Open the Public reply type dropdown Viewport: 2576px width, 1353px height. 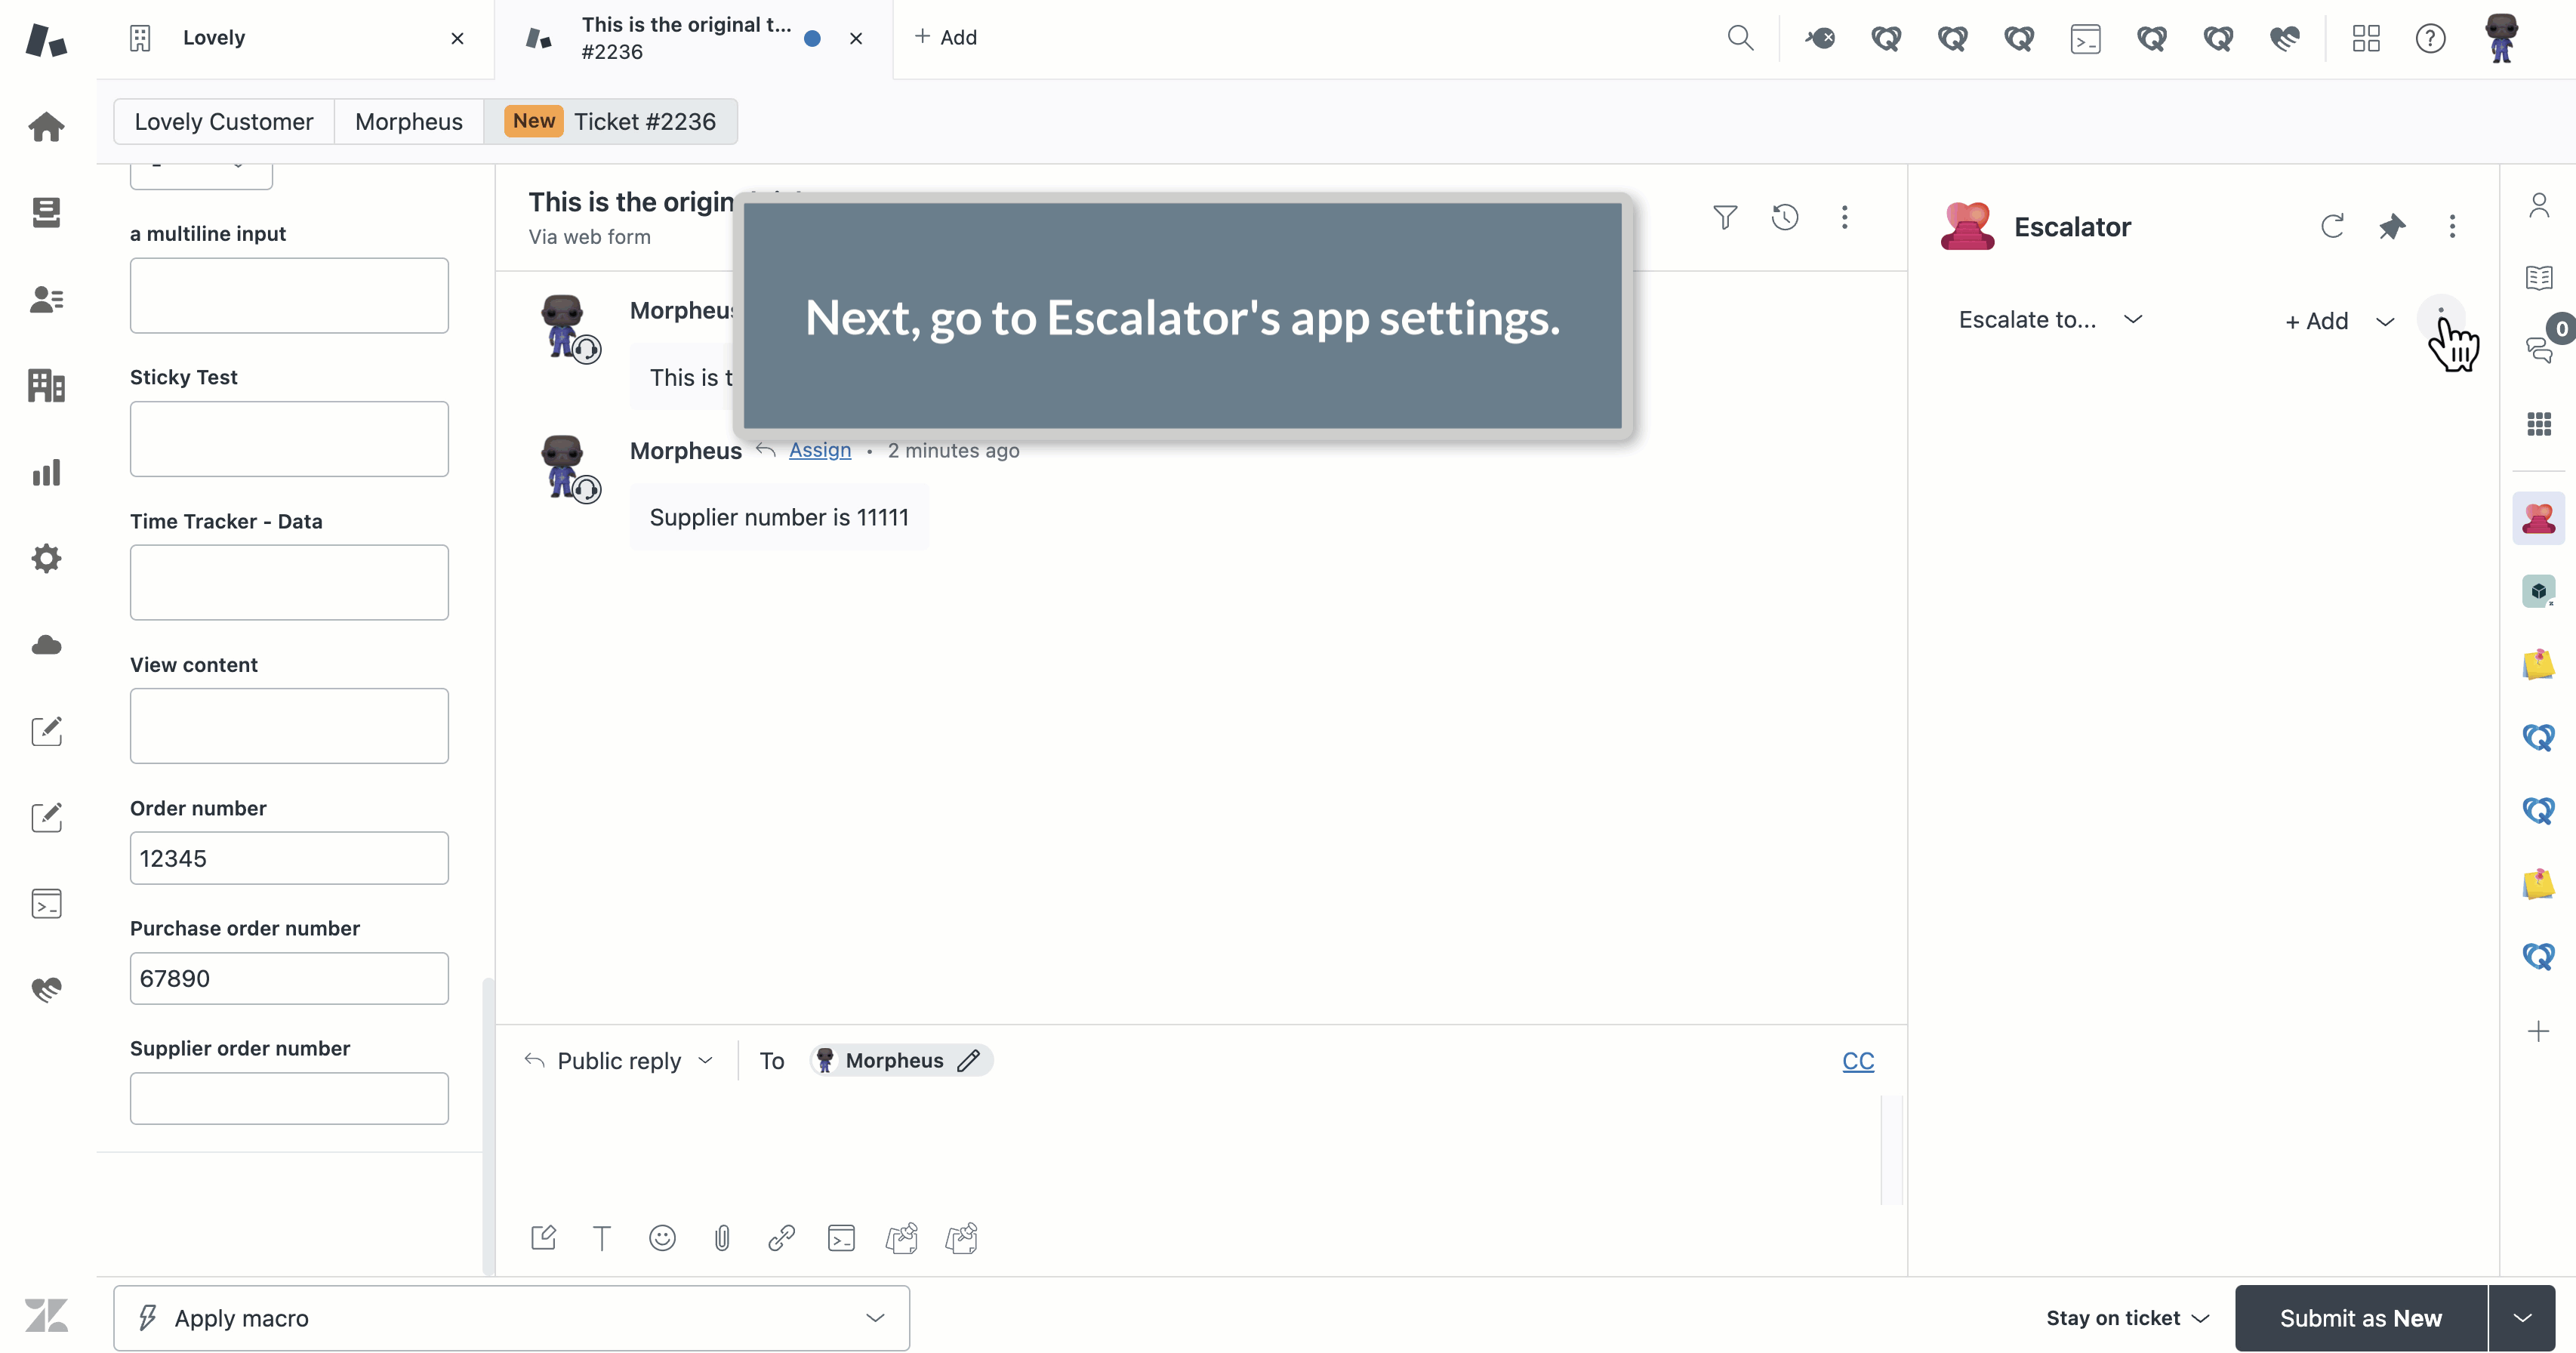coord(619,1060)
